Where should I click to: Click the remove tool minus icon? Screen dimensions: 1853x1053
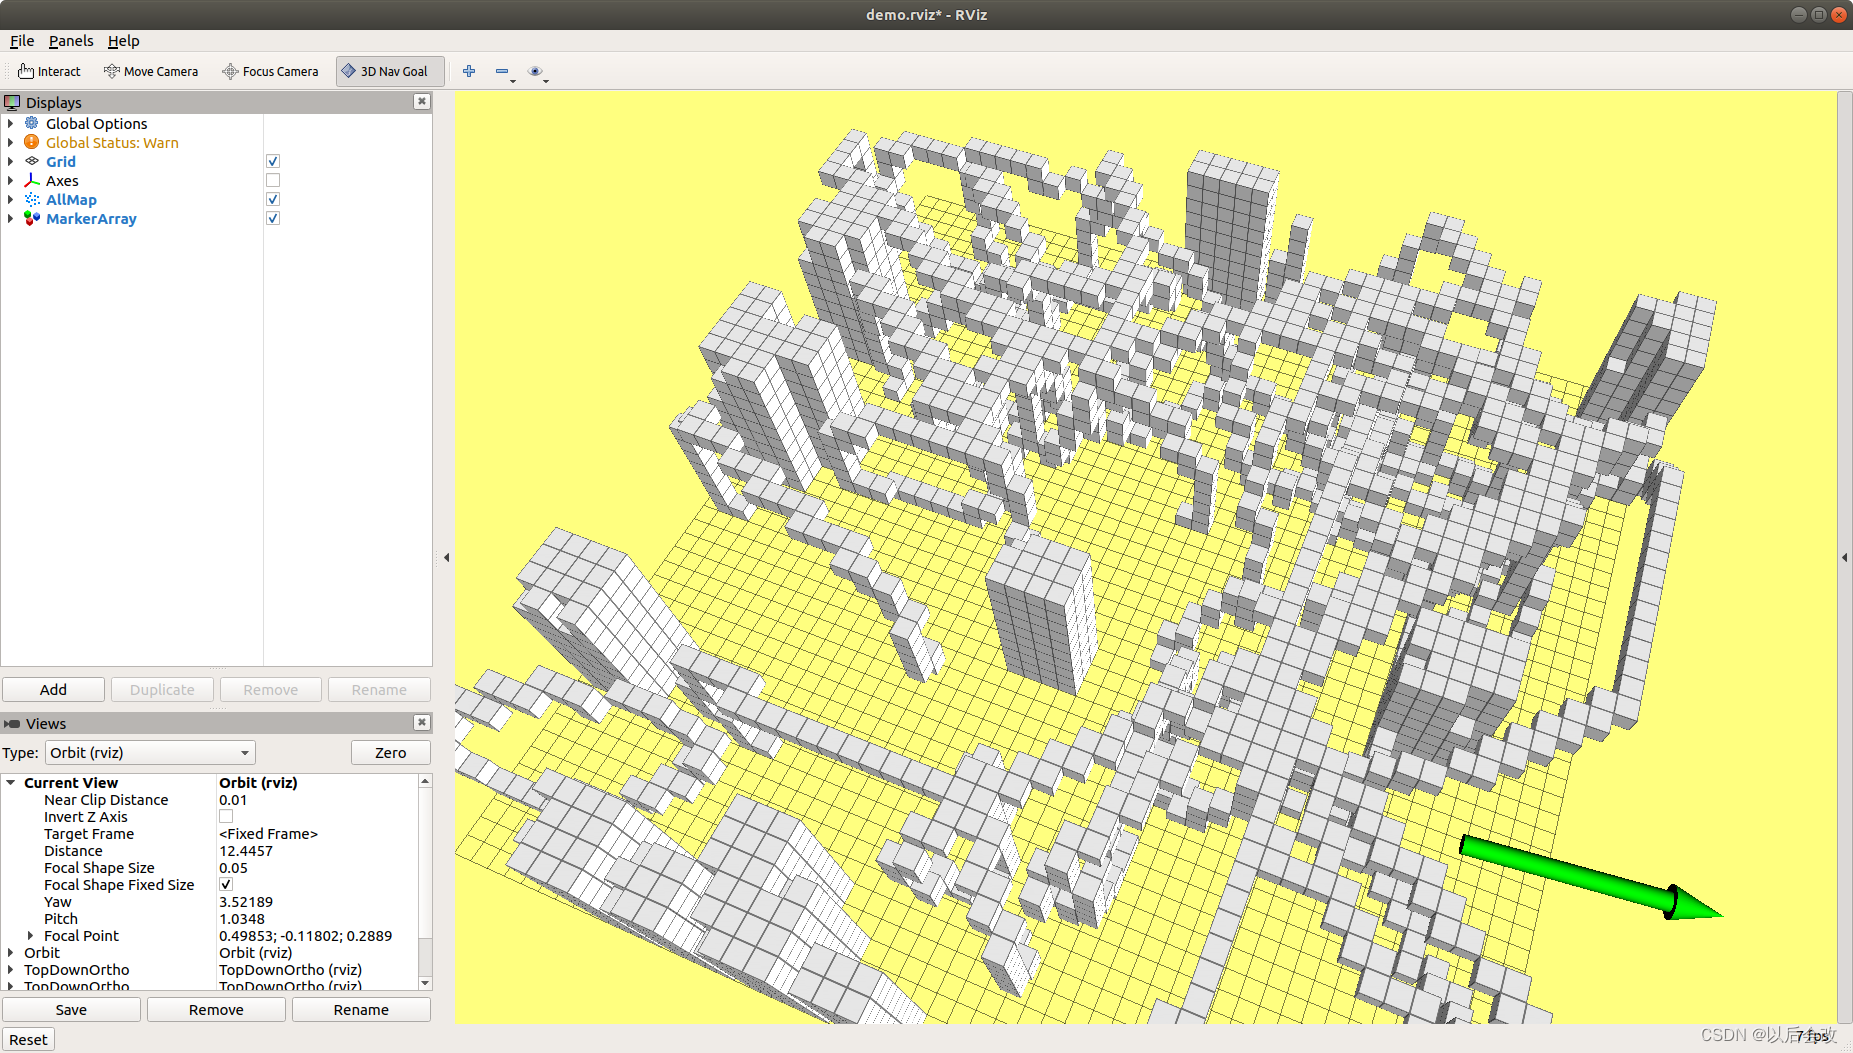pyautogui.click(x=502, y=71)
